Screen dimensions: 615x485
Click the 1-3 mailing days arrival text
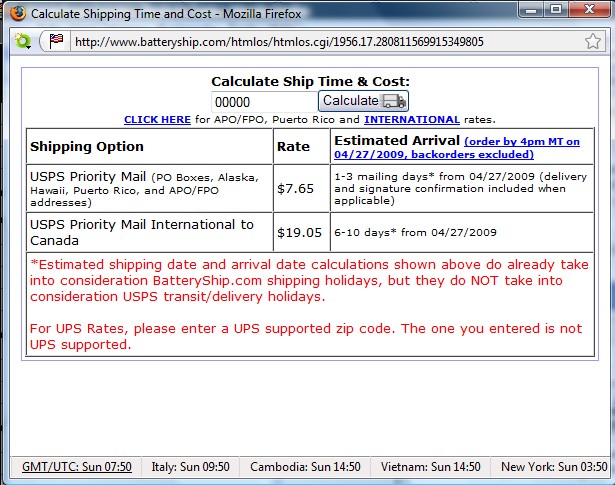[x=460, y=189]
